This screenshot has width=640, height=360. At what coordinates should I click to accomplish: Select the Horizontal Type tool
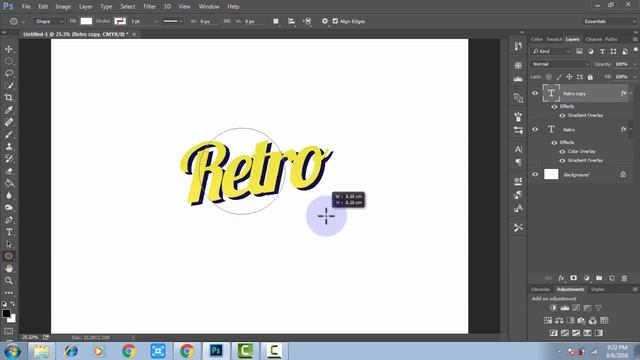pos(9,232)
